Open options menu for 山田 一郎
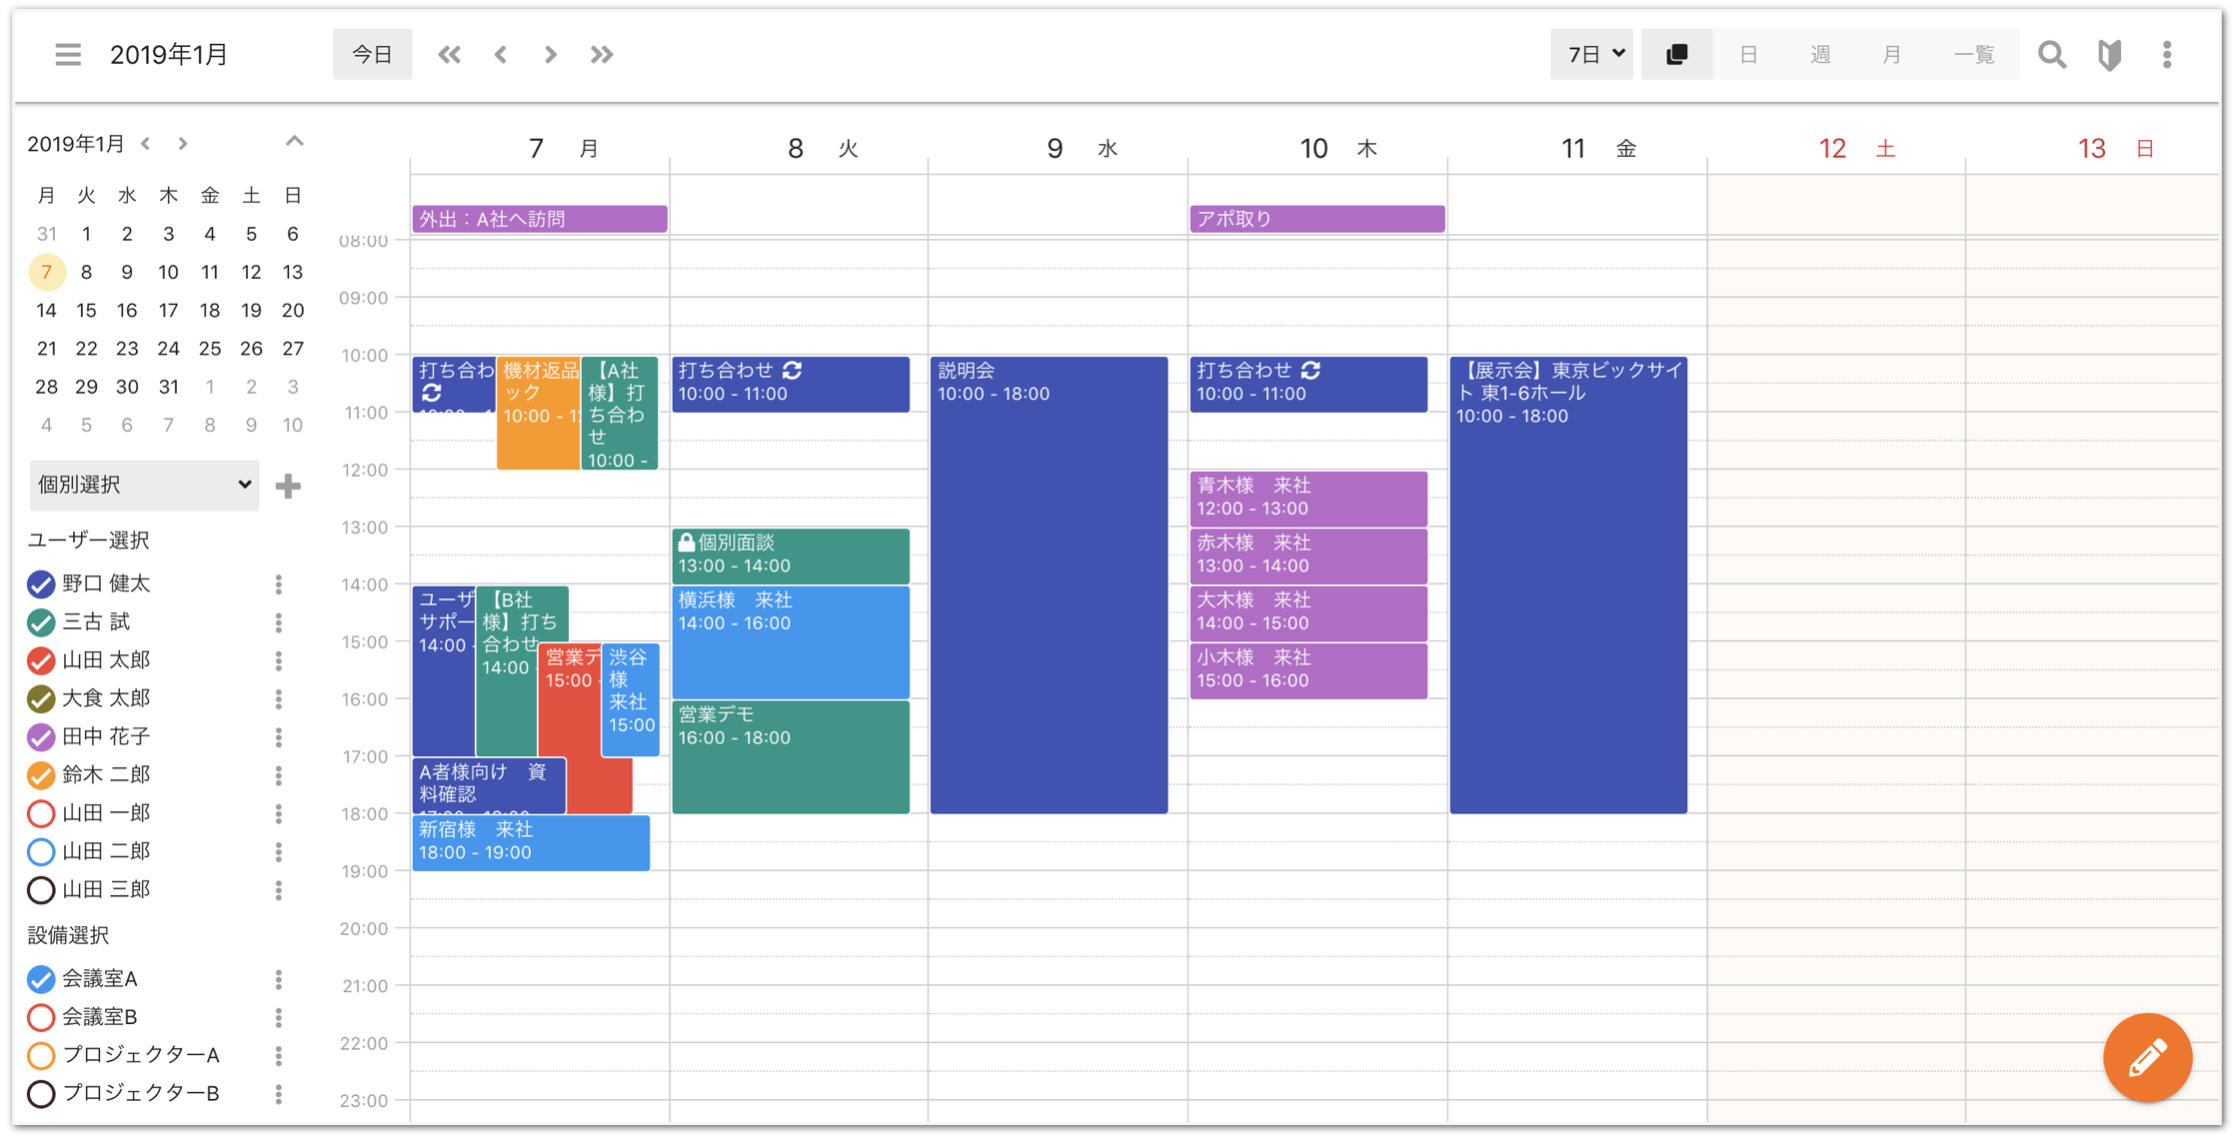 coord(279,813)
